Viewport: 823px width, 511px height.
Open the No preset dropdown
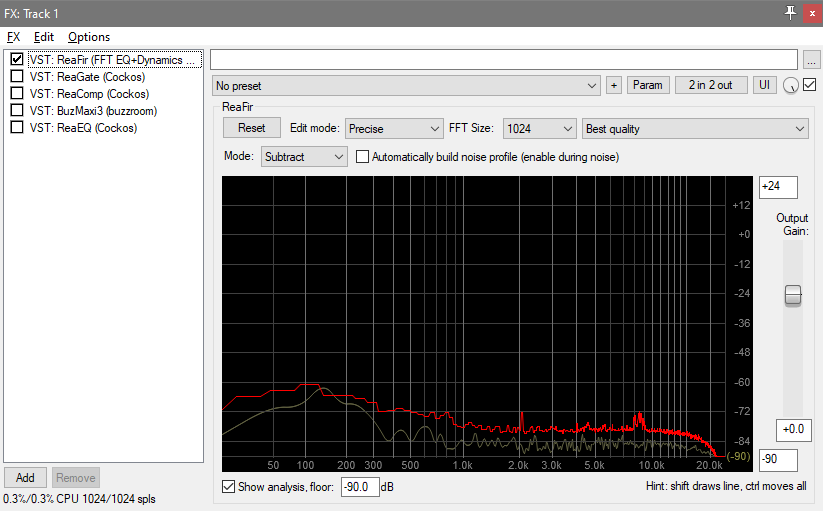point(405,85)
